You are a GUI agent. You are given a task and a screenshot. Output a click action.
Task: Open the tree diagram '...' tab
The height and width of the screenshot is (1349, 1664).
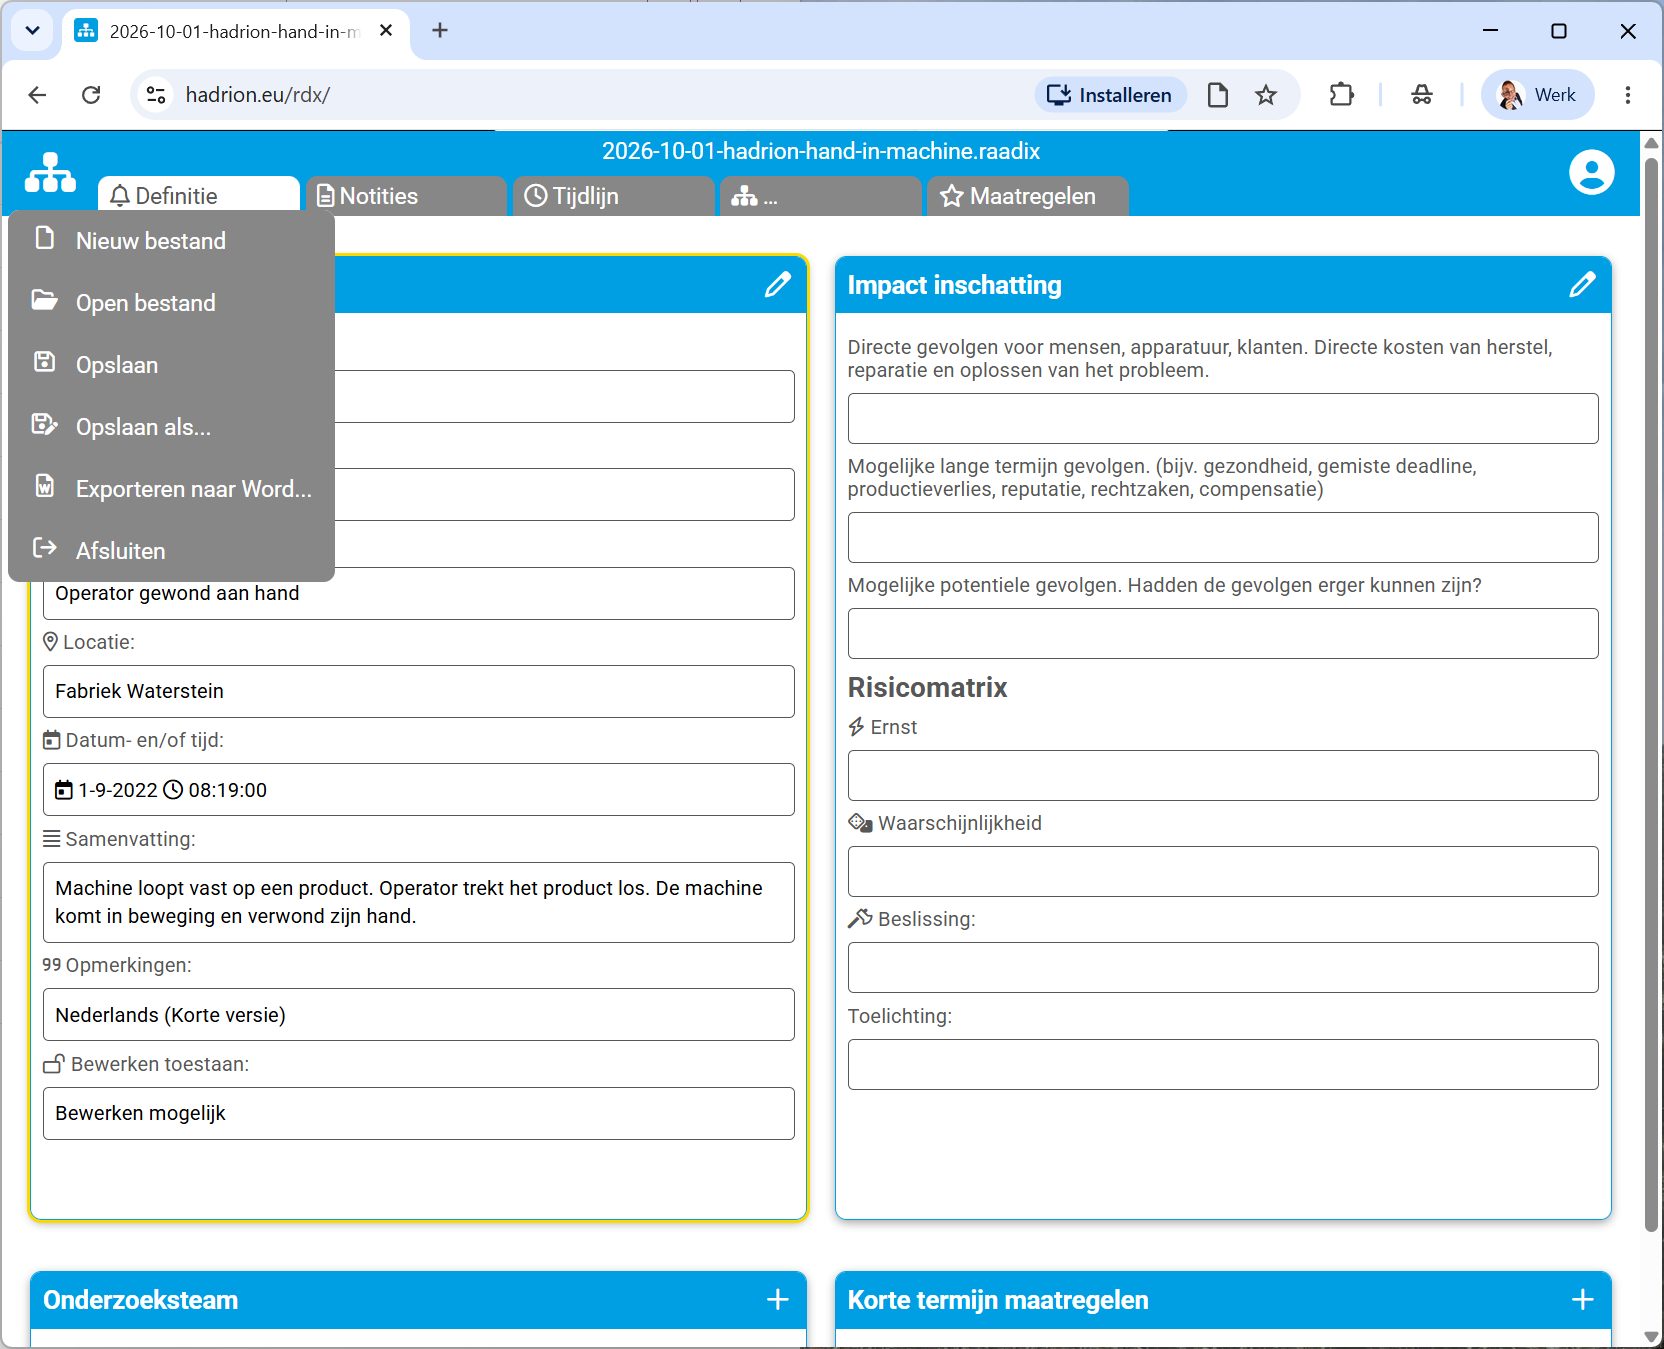tap(820, 196)
